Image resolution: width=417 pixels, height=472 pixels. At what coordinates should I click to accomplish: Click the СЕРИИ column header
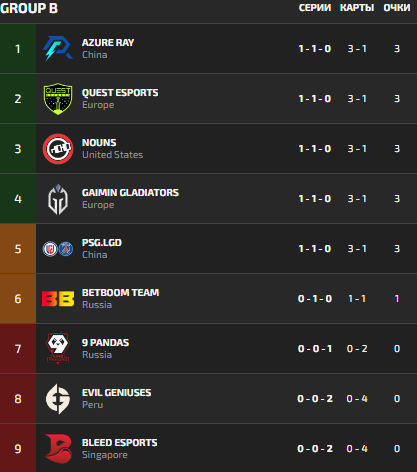[x=315, y=8]
